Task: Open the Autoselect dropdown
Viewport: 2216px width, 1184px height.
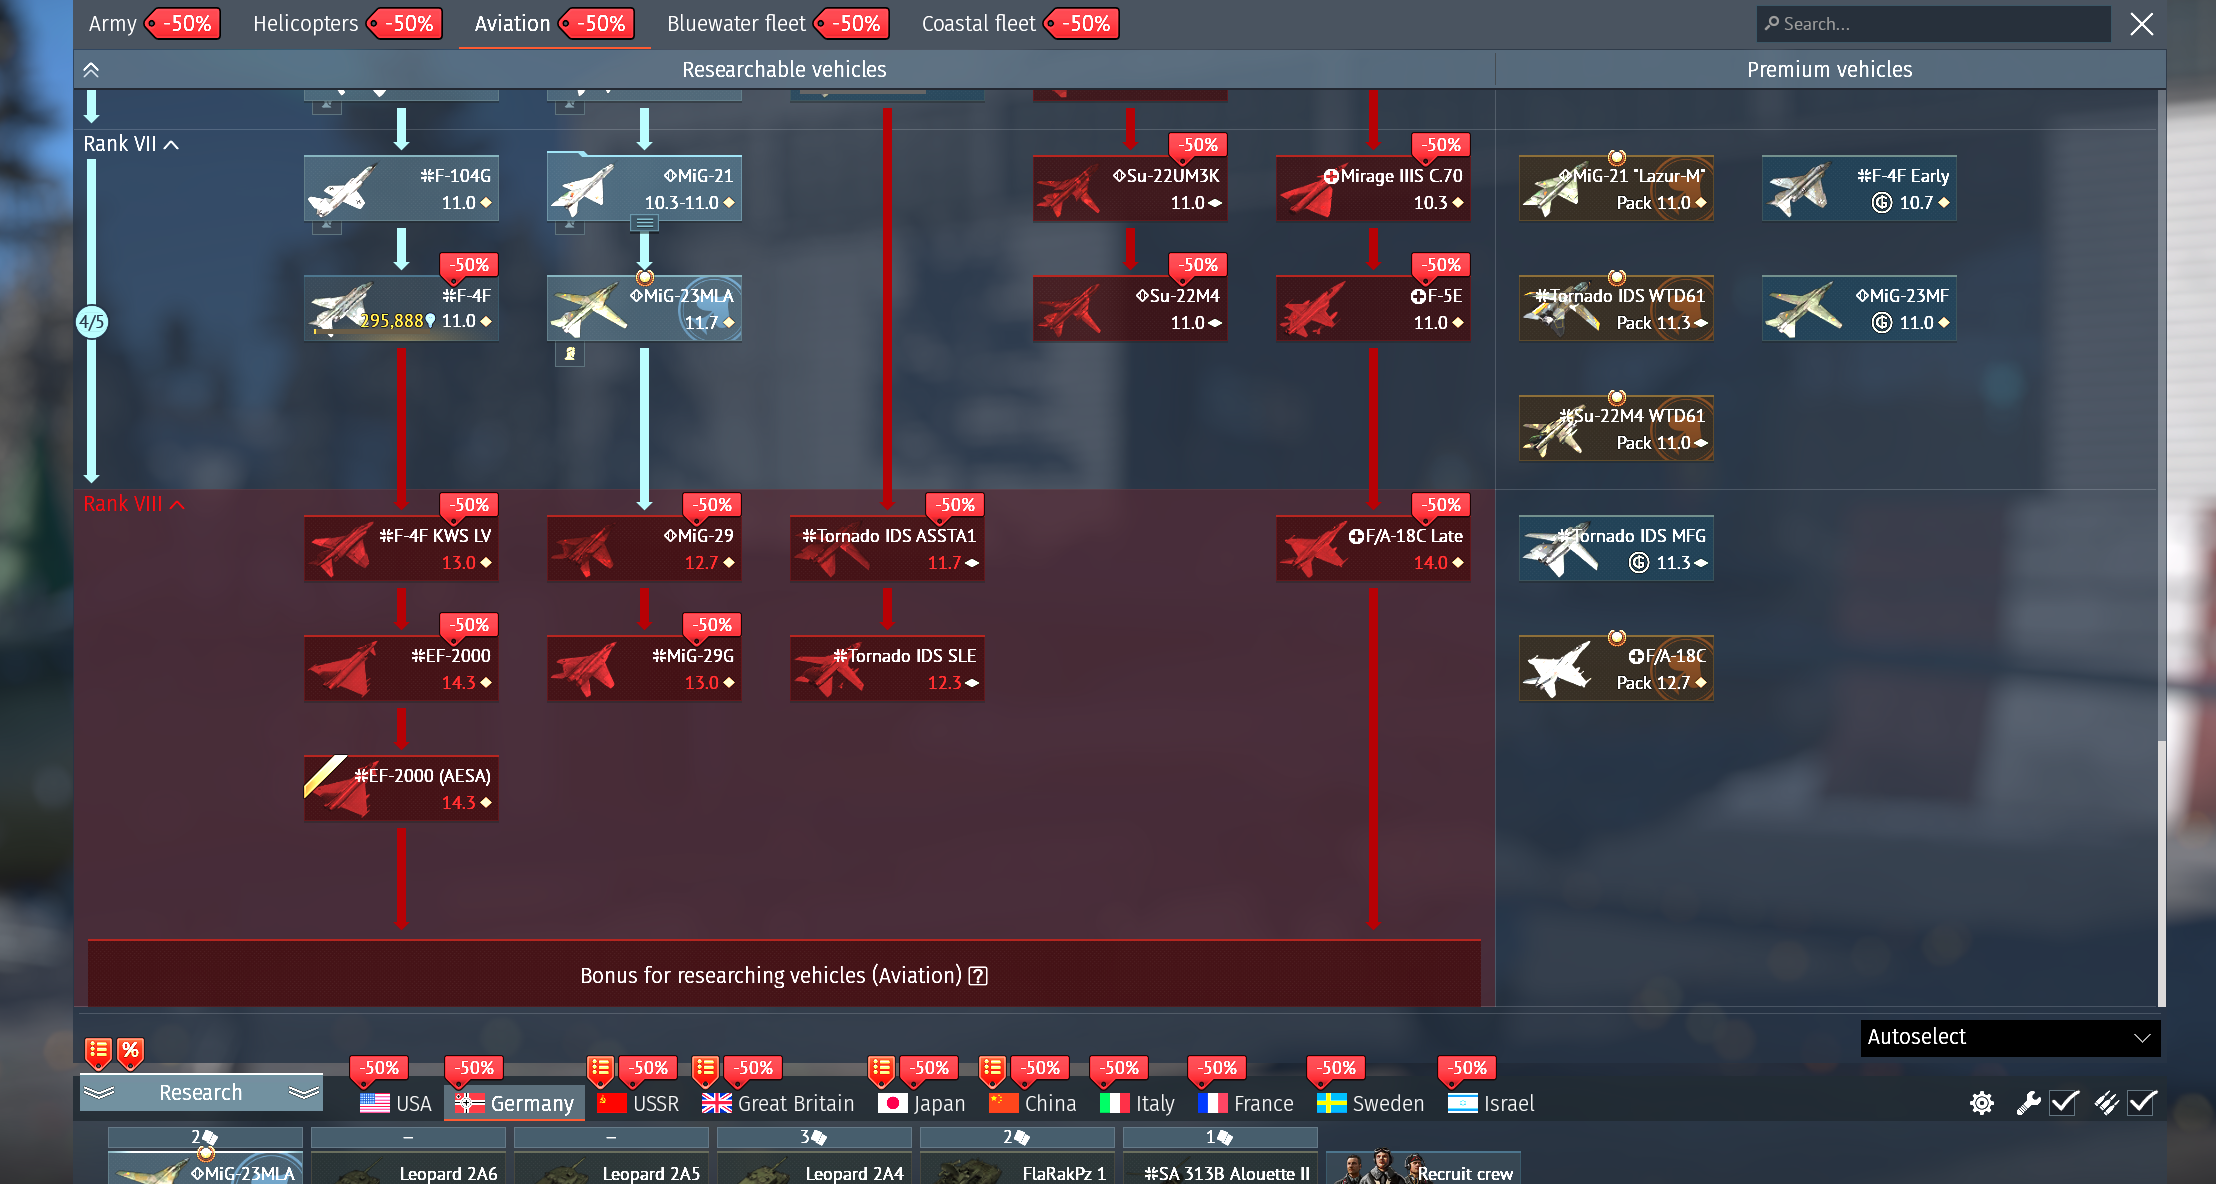Action: [2009, 1037]
